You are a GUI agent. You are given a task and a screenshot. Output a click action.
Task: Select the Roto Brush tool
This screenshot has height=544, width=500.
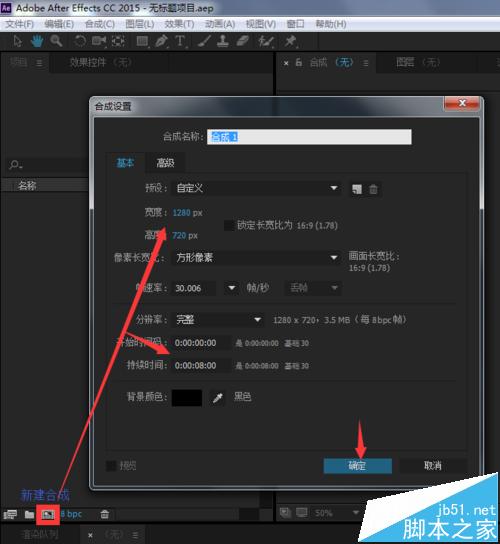[x=266, y=41]
